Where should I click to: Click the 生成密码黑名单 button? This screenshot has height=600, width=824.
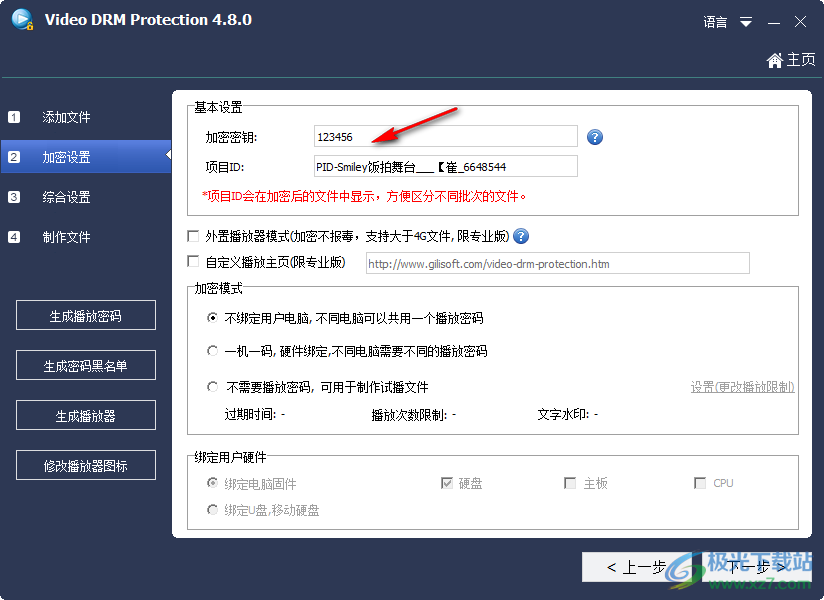coord(86,365)
